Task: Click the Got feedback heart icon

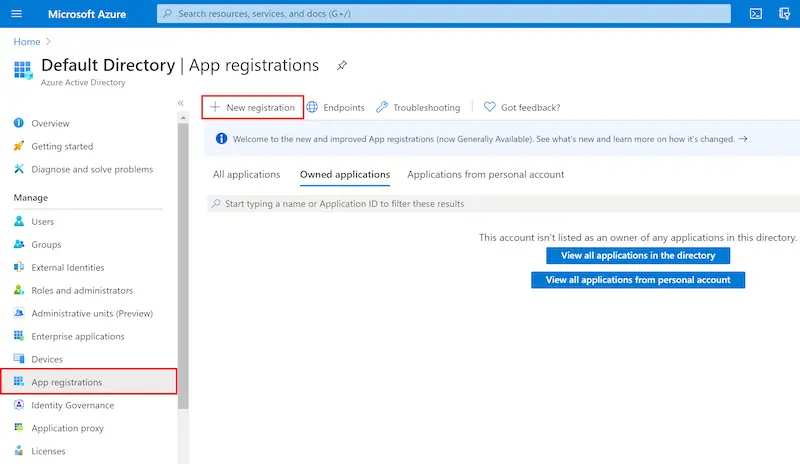Action: (x=490, y=107)
